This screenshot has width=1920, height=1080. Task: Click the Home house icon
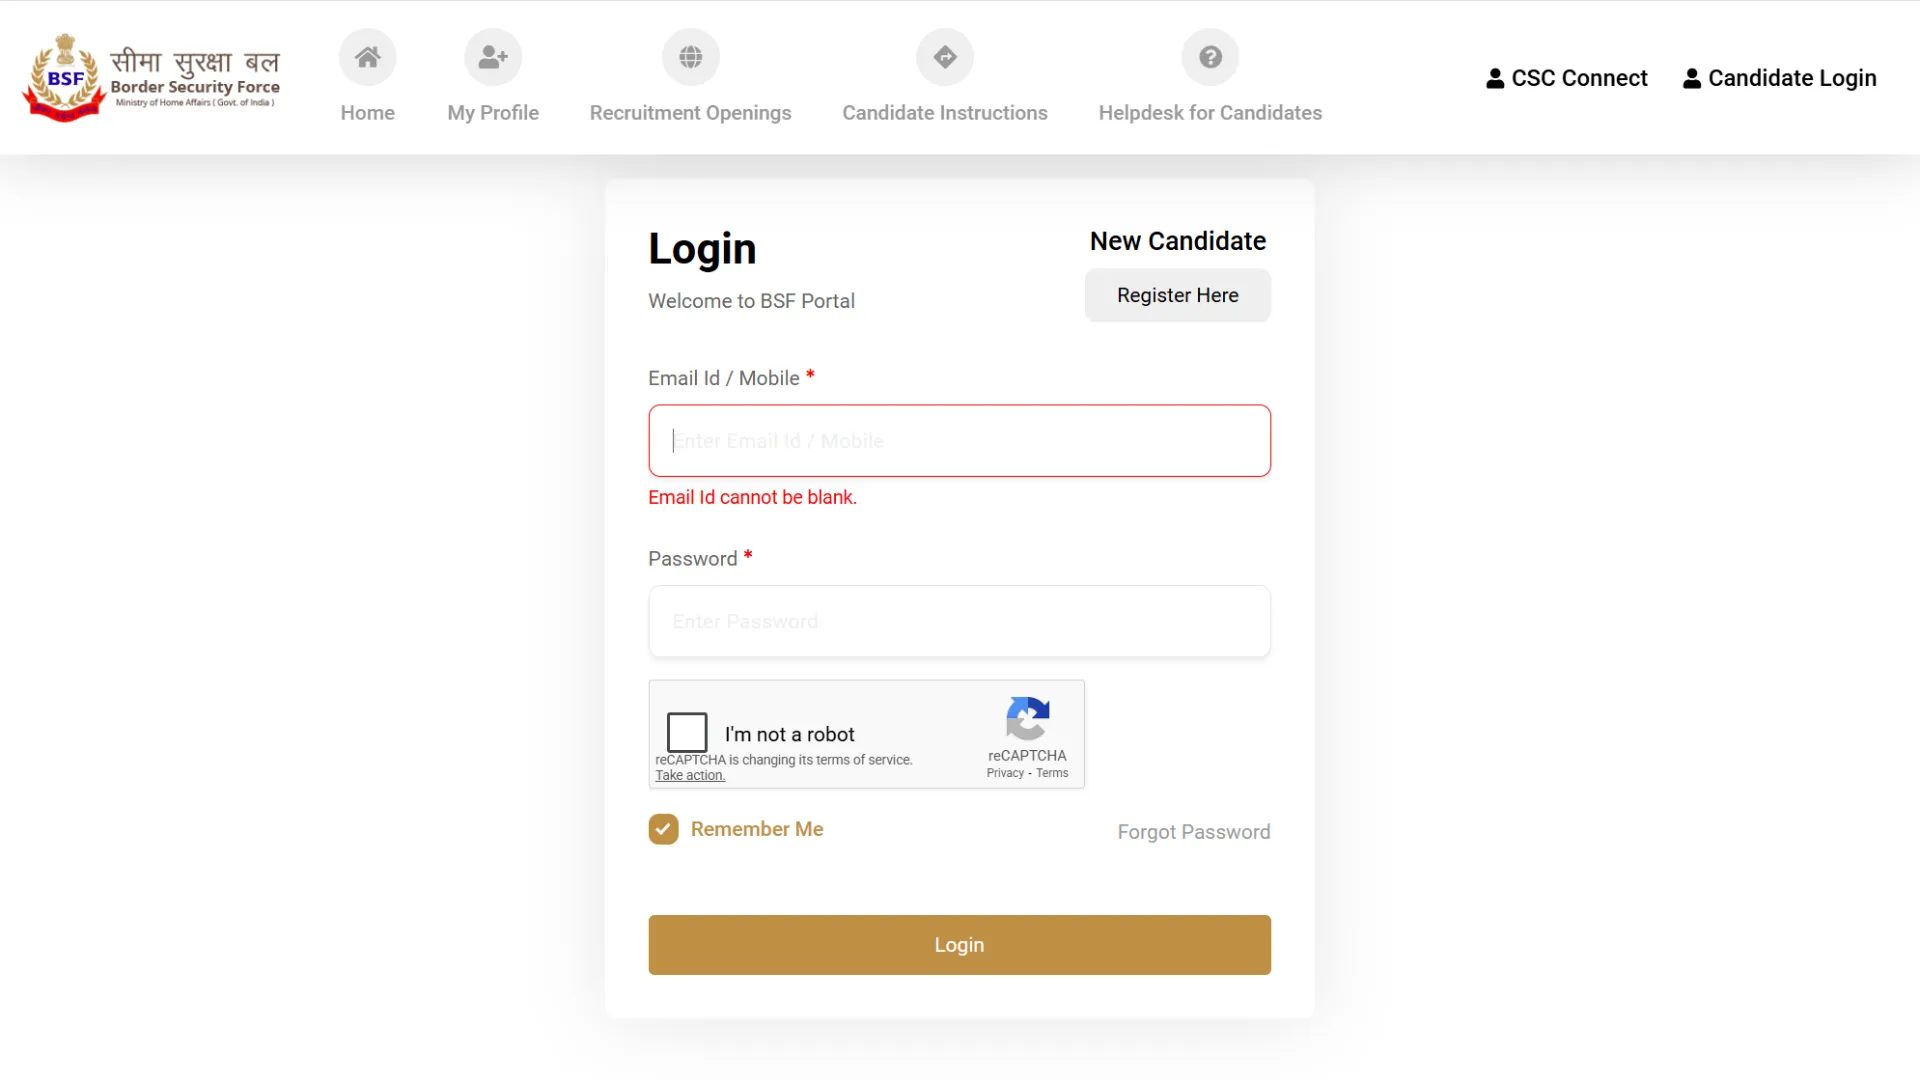367,57
